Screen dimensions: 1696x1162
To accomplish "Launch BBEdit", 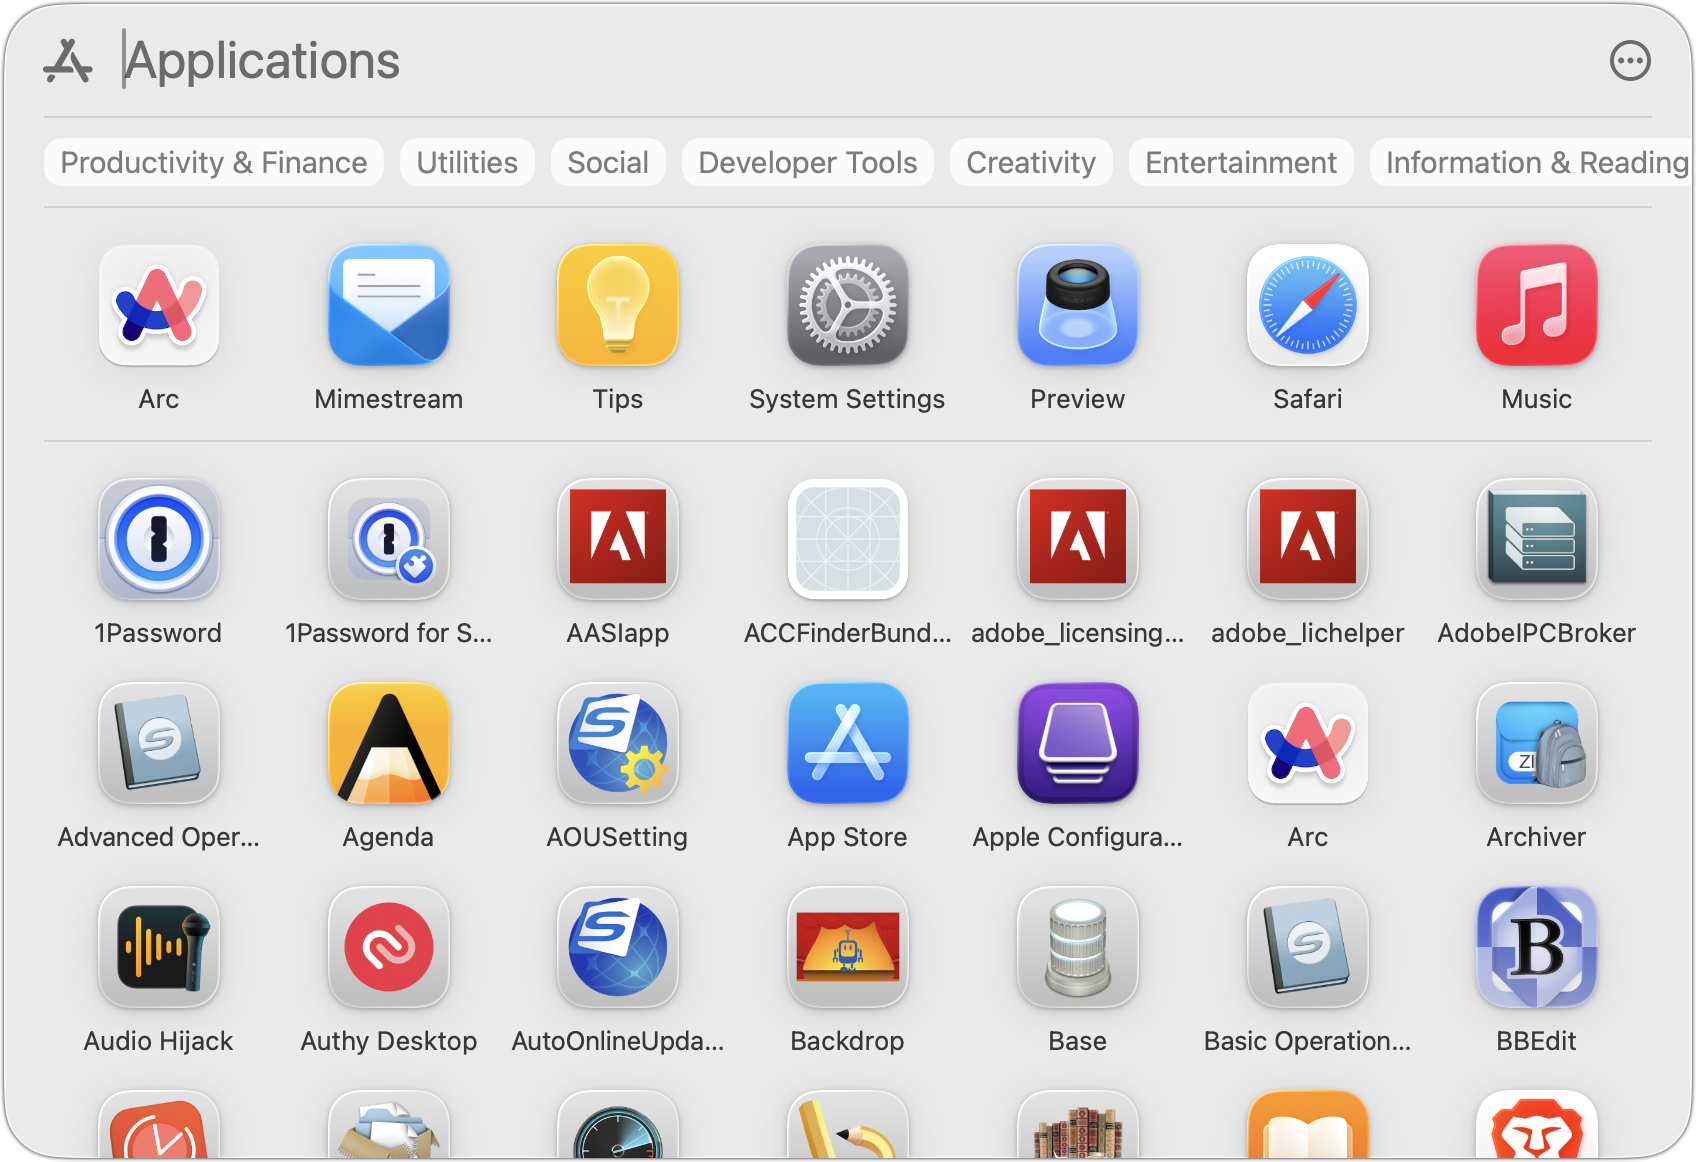I will click(1536, 948).
